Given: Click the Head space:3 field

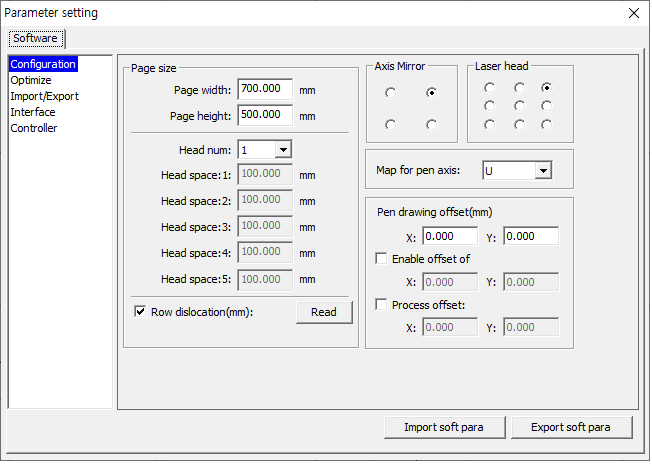Looking at the screenshot, I should 265,226.
